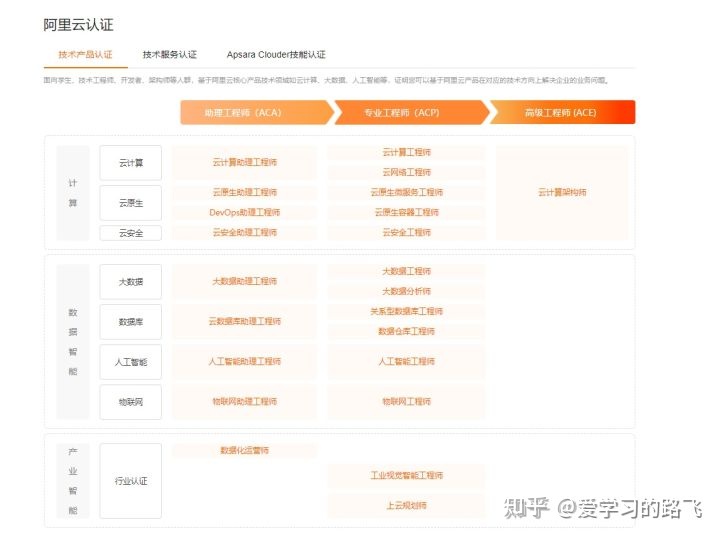This screenshot has width=720, height=538.
Task: Select the 大数据 category box
Action: [x=131, y=282]
